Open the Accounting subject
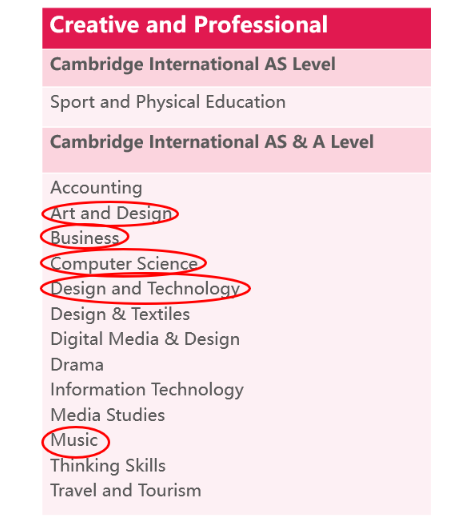The height and width of the screenshot is (518, 462). coord(96,188)
